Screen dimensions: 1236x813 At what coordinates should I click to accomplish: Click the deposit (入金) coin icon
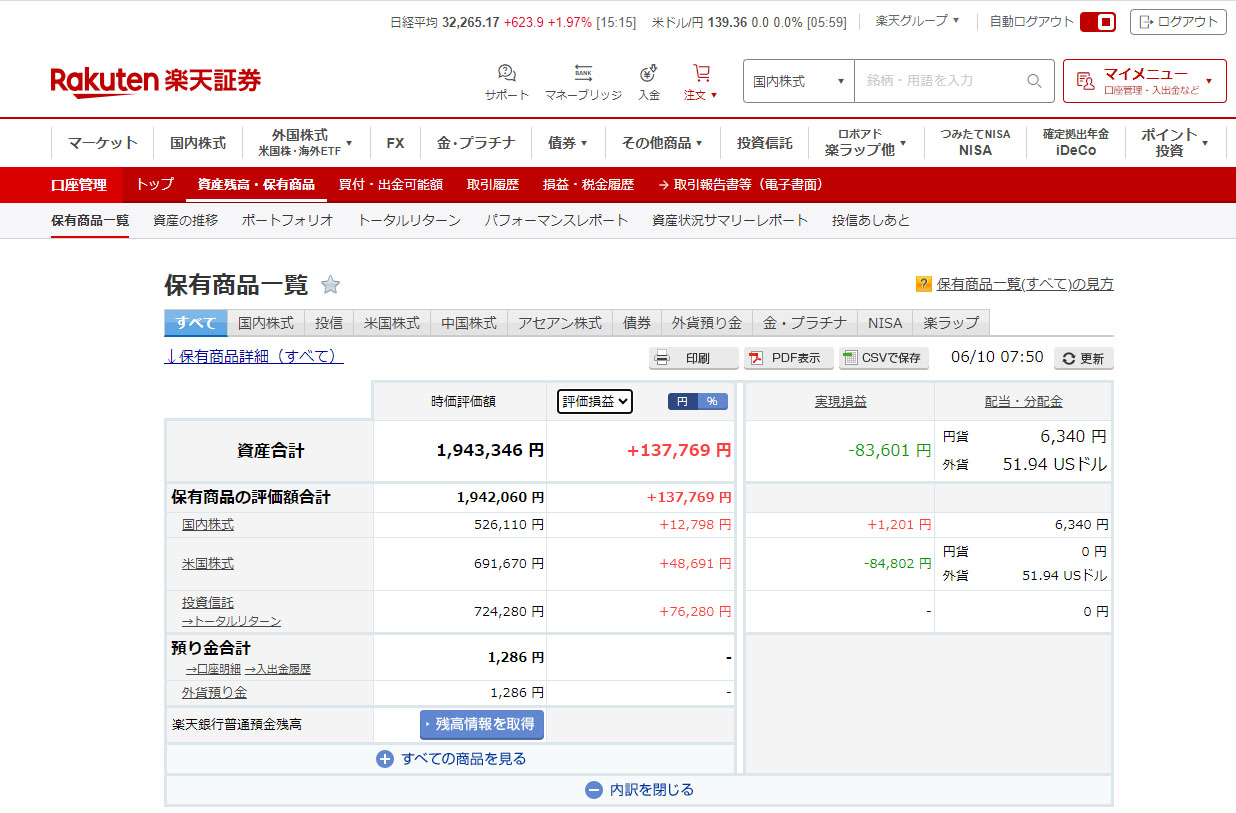point(649,74)
